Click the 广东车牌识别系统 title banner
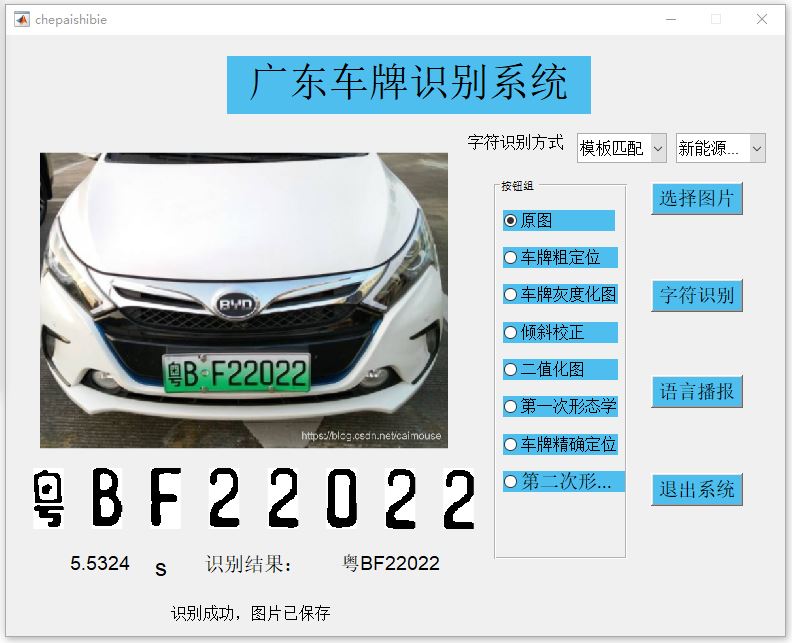The height and width of the screenshot is (643, 792). [x=409, y=85]
